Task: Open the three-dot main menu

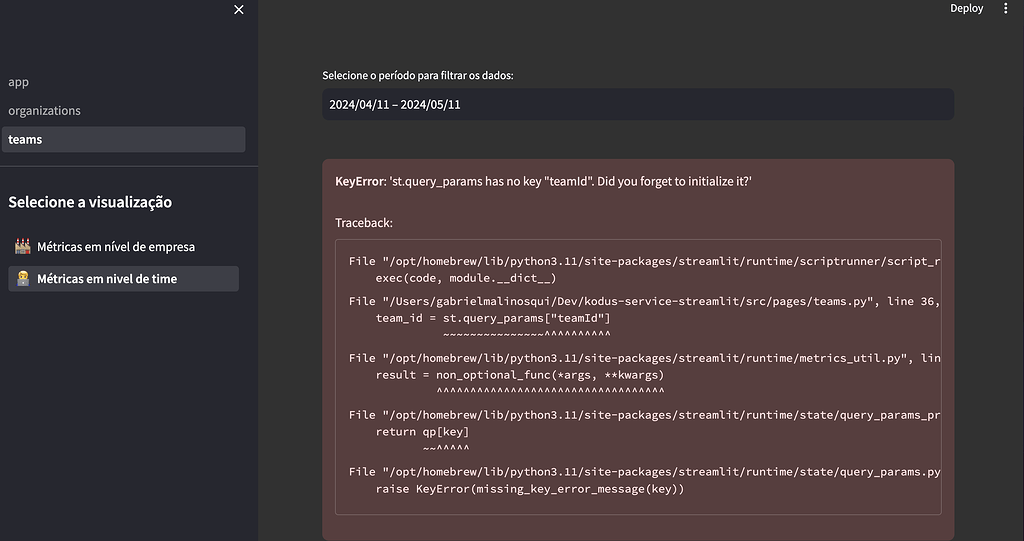Action: tap(1006, 9)
